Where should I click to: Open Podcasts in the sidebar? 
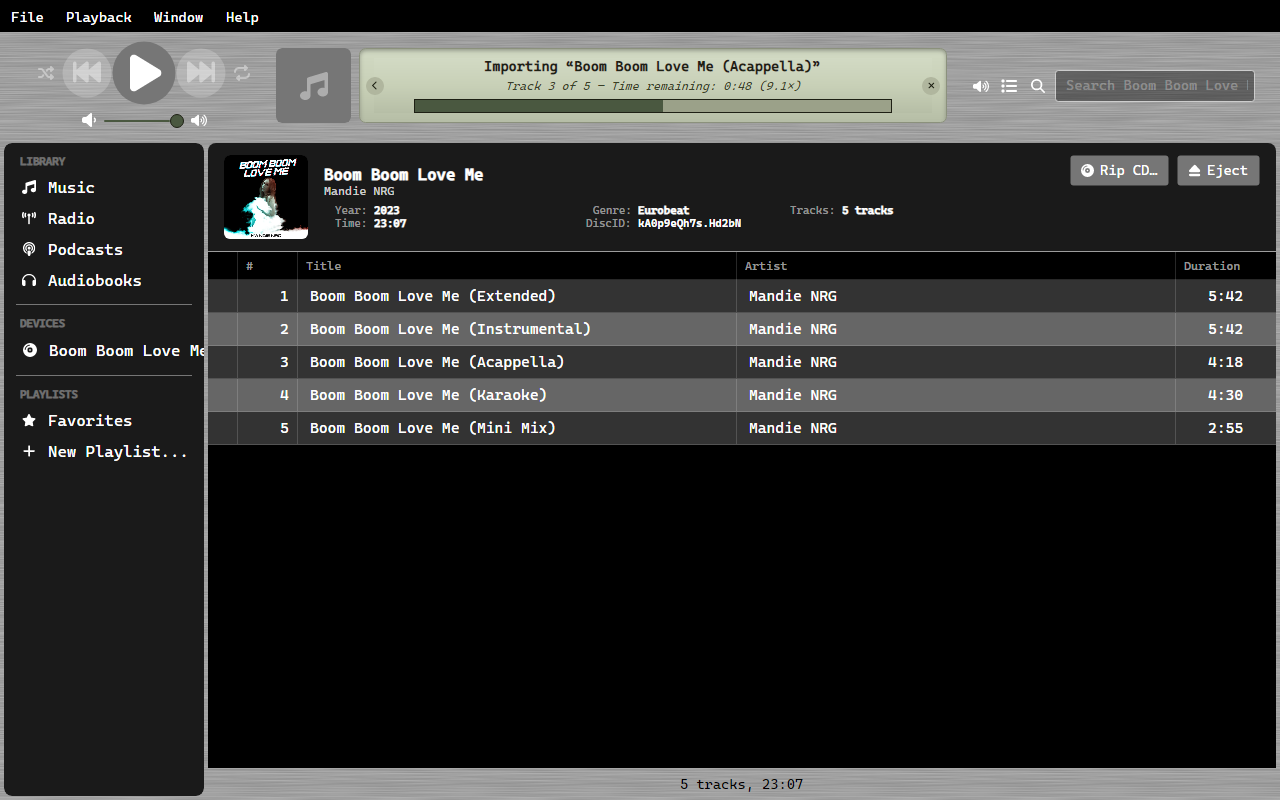(x=104, y=250)
